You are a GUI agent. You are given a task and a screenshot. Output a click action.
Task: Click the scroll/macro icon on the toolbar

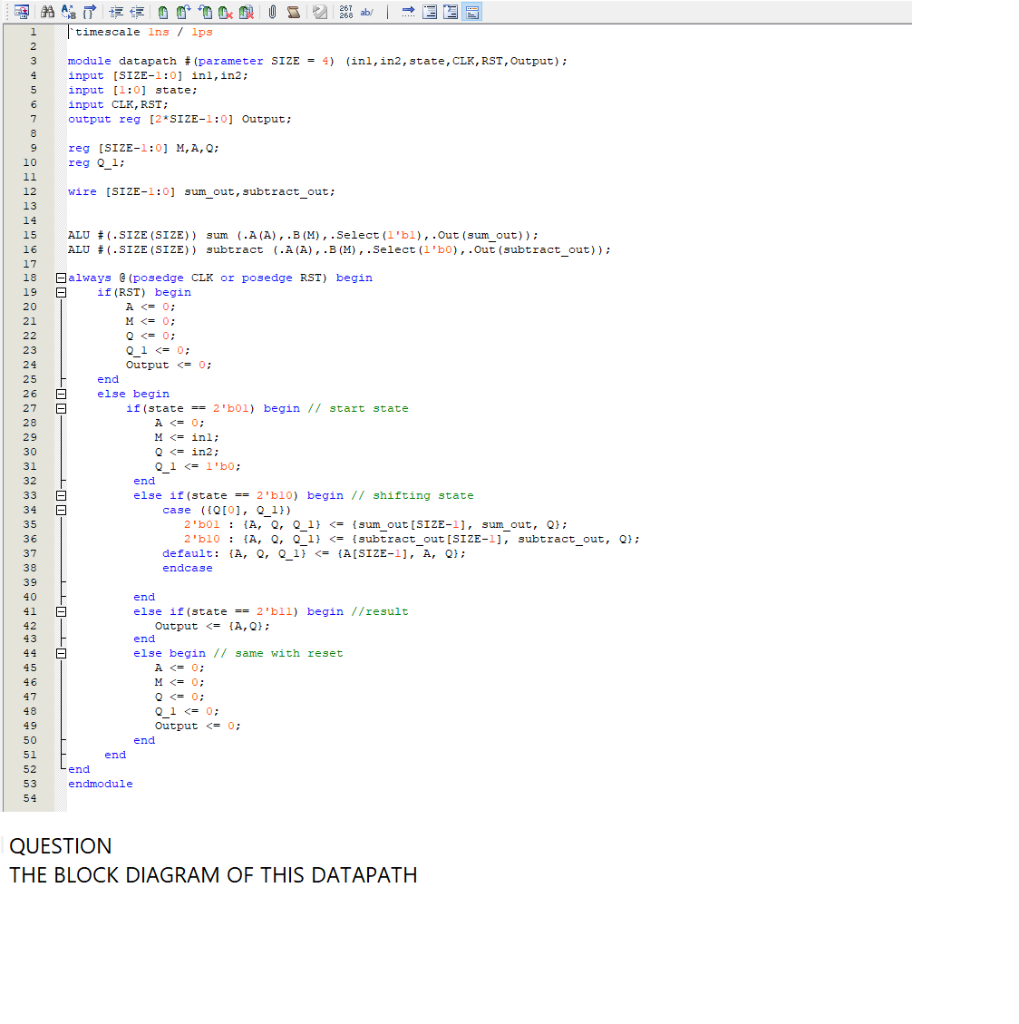tap(292, 11)
